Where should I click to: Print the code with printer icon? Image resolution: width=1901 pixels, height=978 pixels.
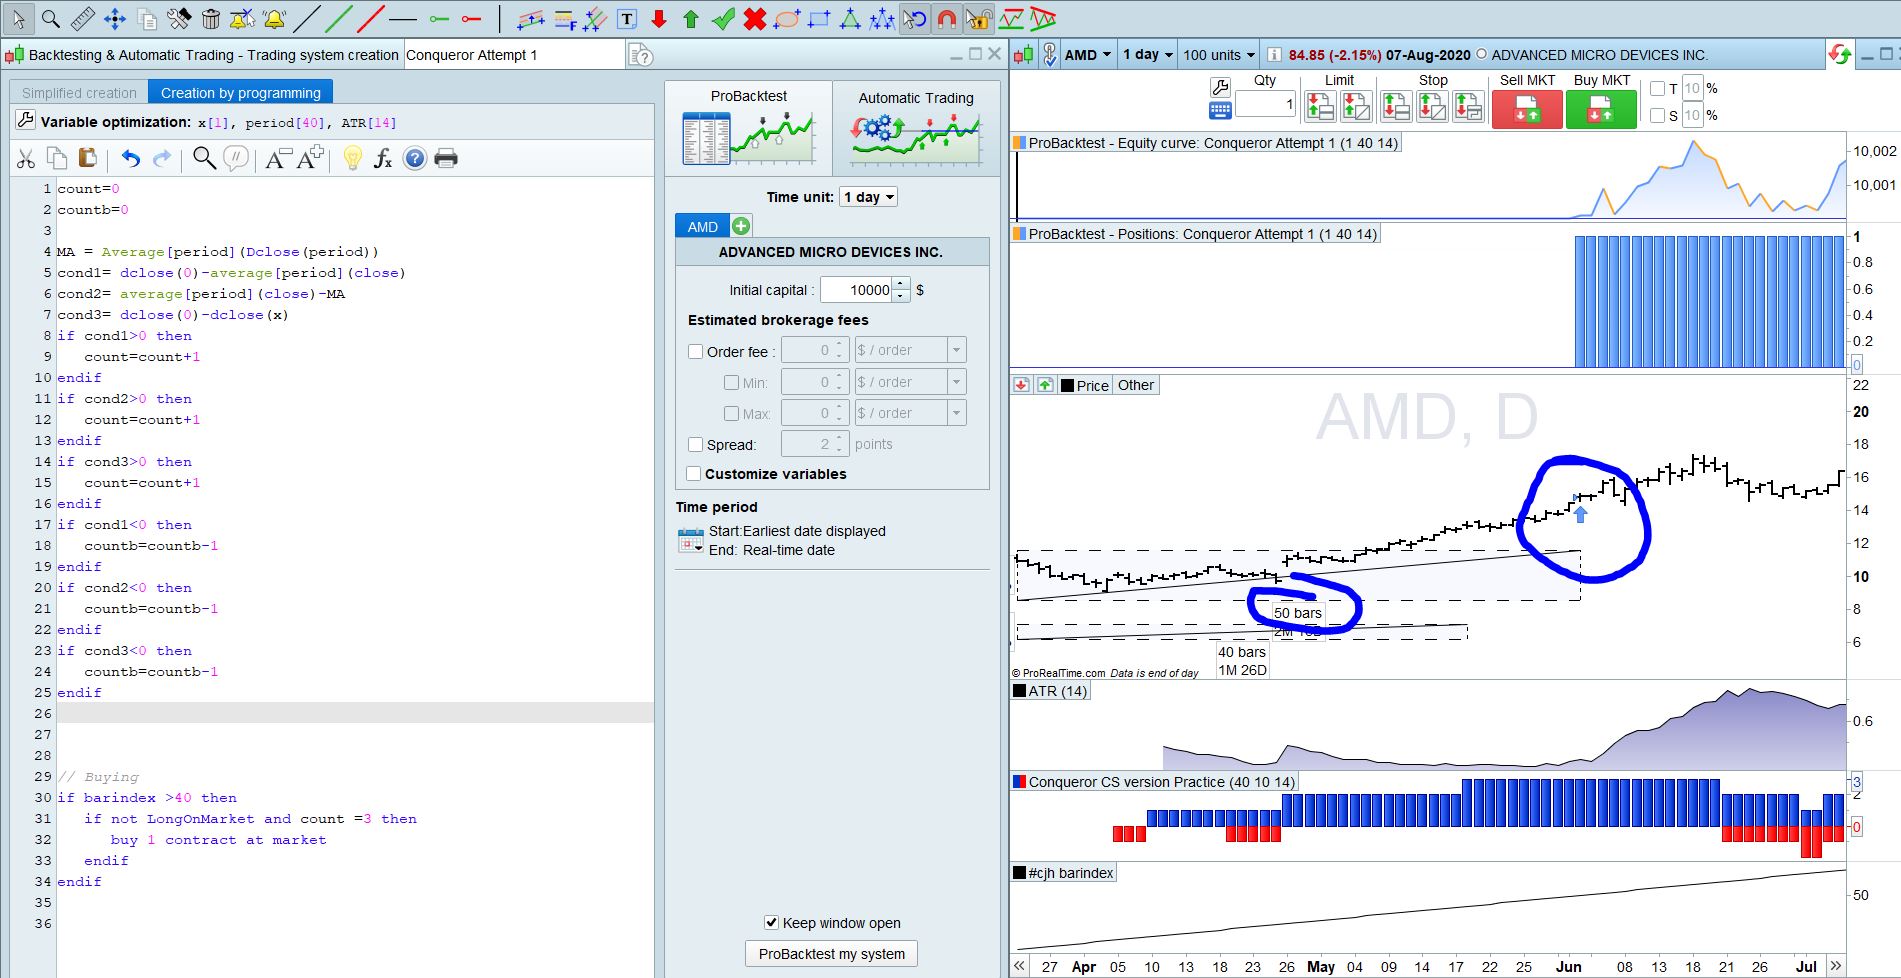tap(446, 158)
